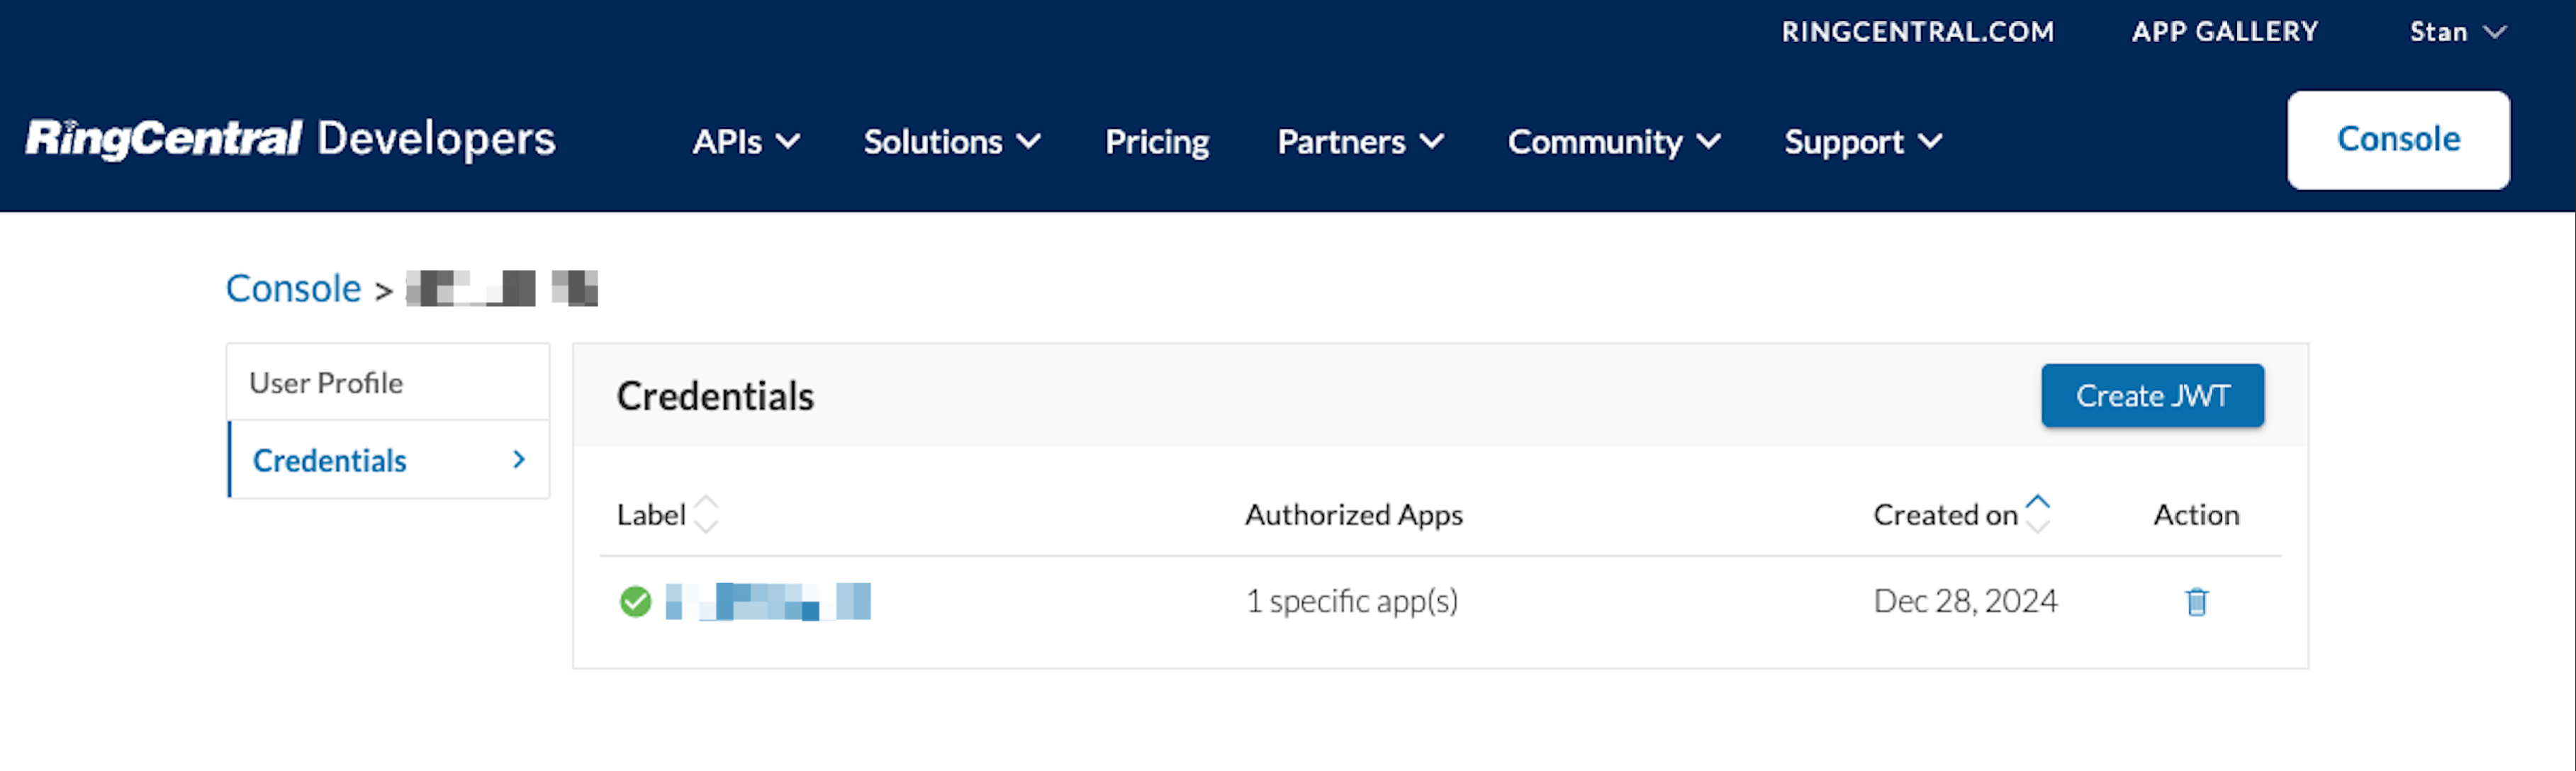Viewport: 2576px width, 771px height.
Task: Sort credentials by Created on date
Action: [x=1961, y=514]
